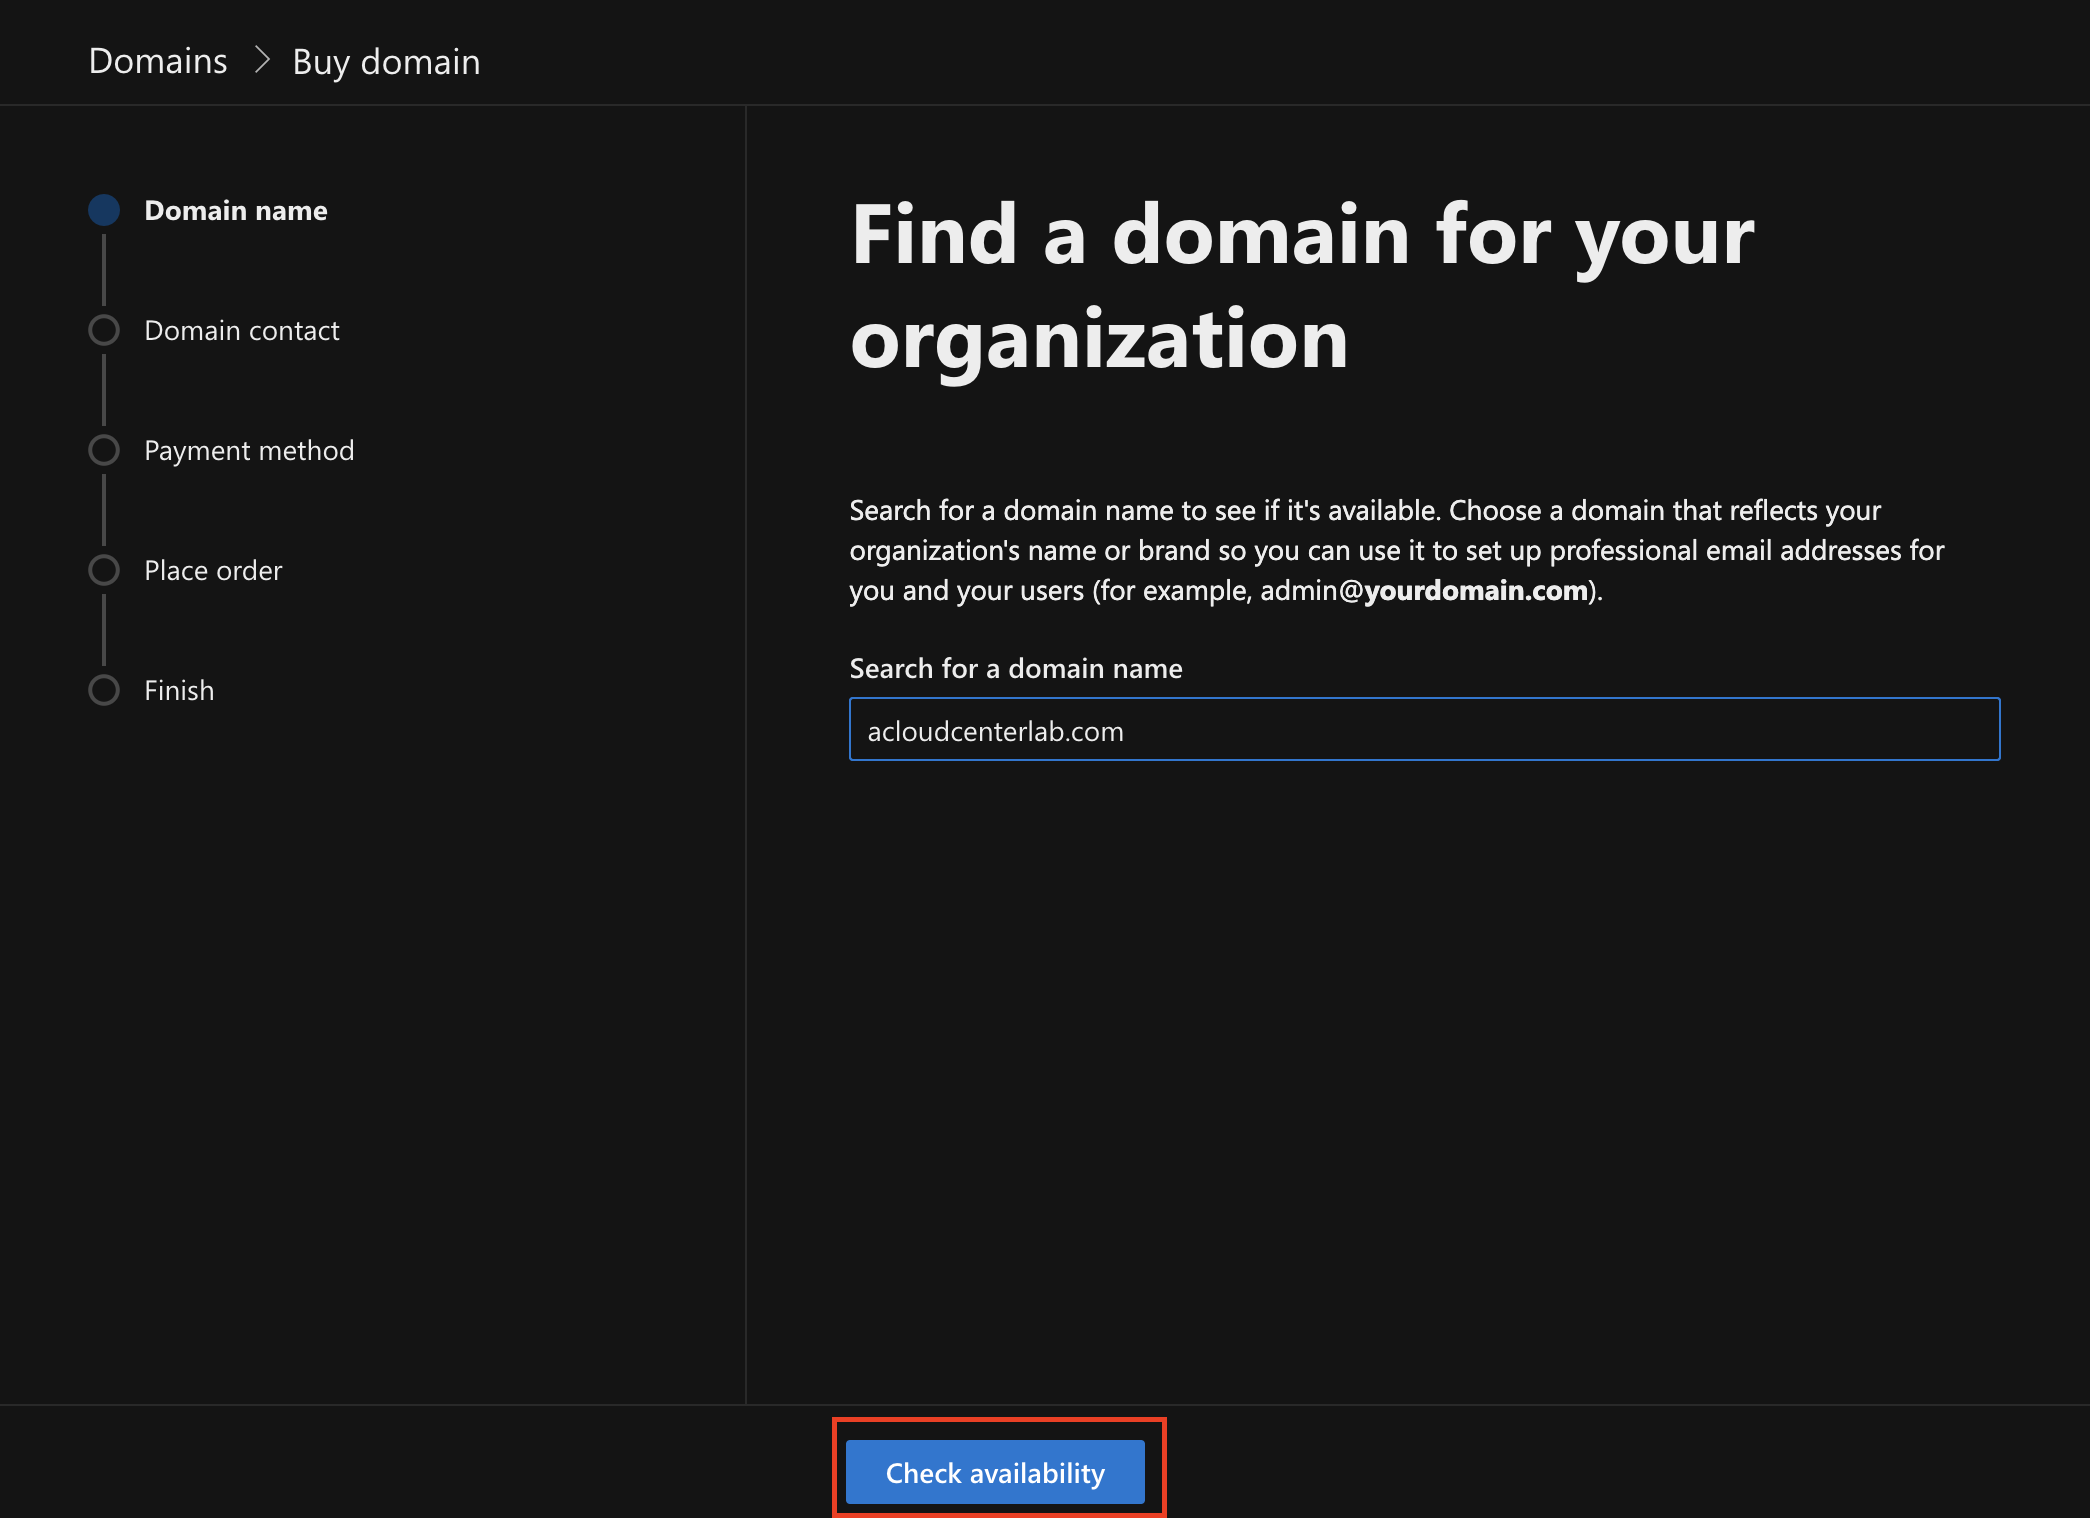The height and width of the screenshot is (1518, 2090).
Task: Click the Check availability button
Action: 994,1471
